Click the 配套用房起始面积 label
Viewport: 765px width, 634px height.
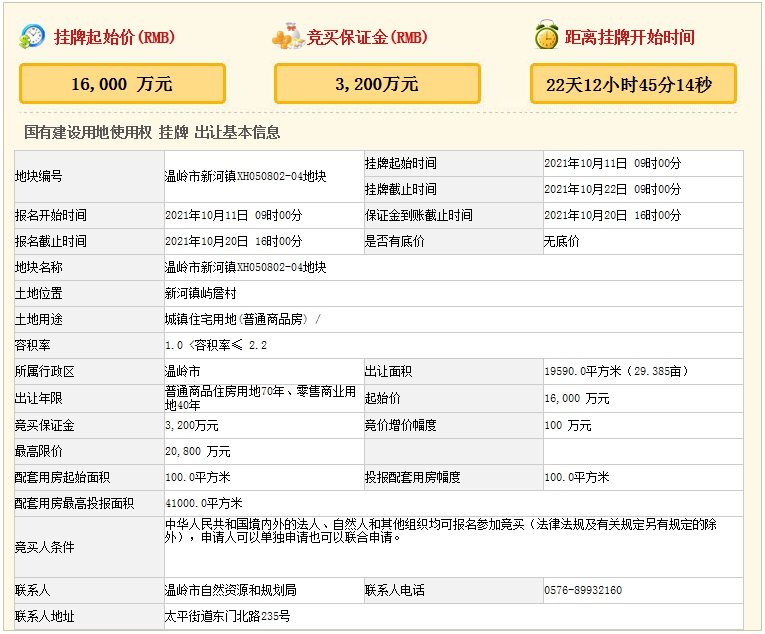[x=62, y=477]
